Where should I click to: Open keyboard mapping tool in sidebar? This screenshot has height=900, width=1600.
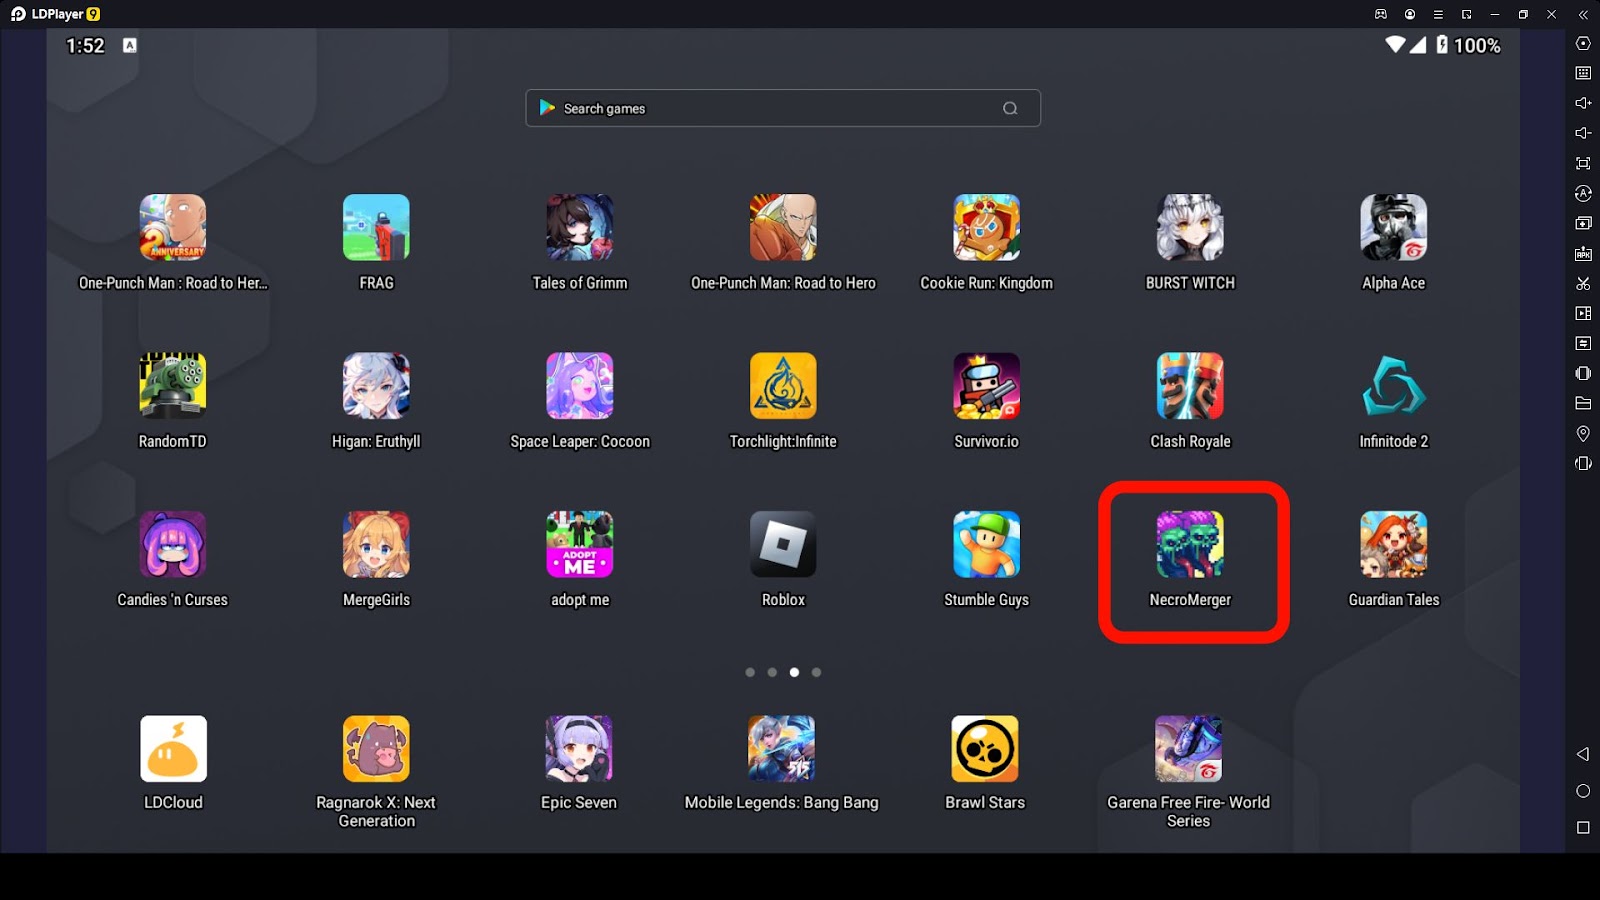(x=1583, y=73)
